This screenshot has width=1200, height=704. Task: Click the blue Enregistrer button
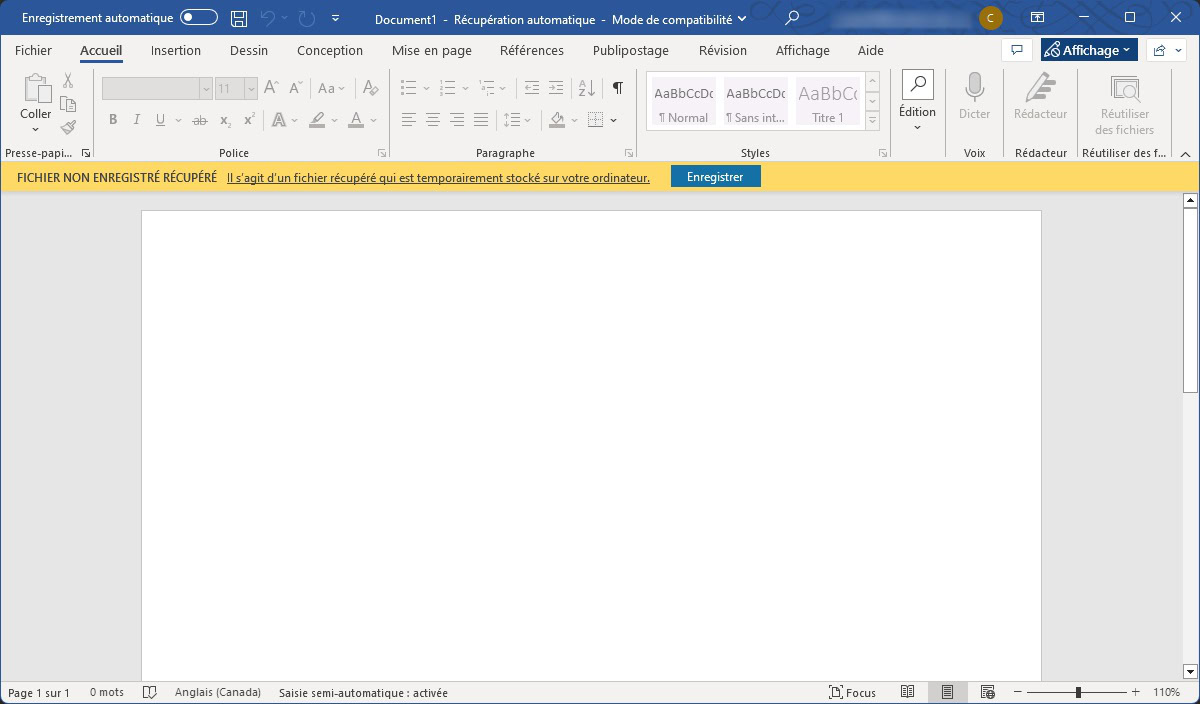pos(715,177)
